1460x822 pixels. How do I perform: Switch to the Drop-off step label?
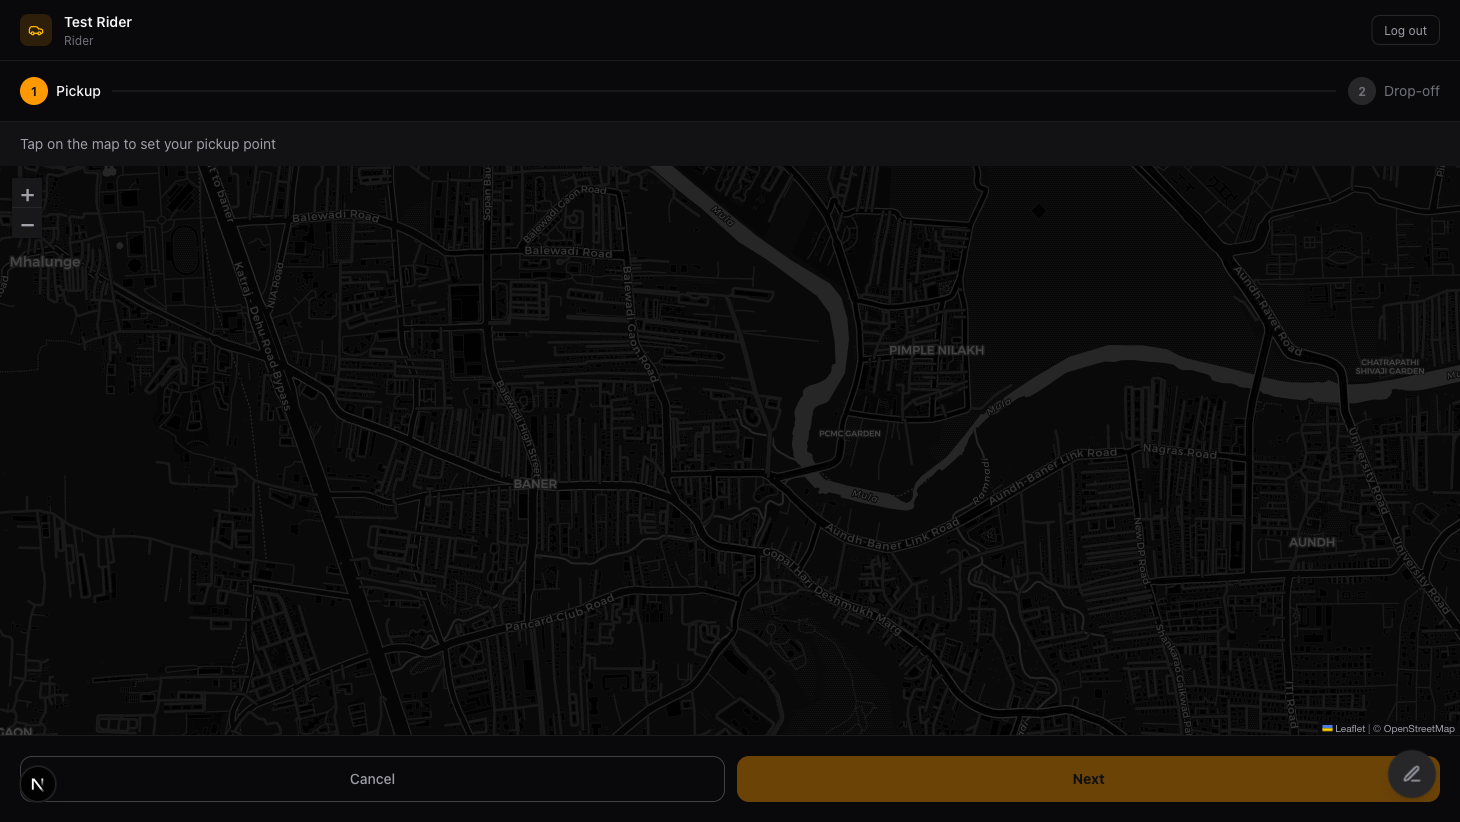1411,91
